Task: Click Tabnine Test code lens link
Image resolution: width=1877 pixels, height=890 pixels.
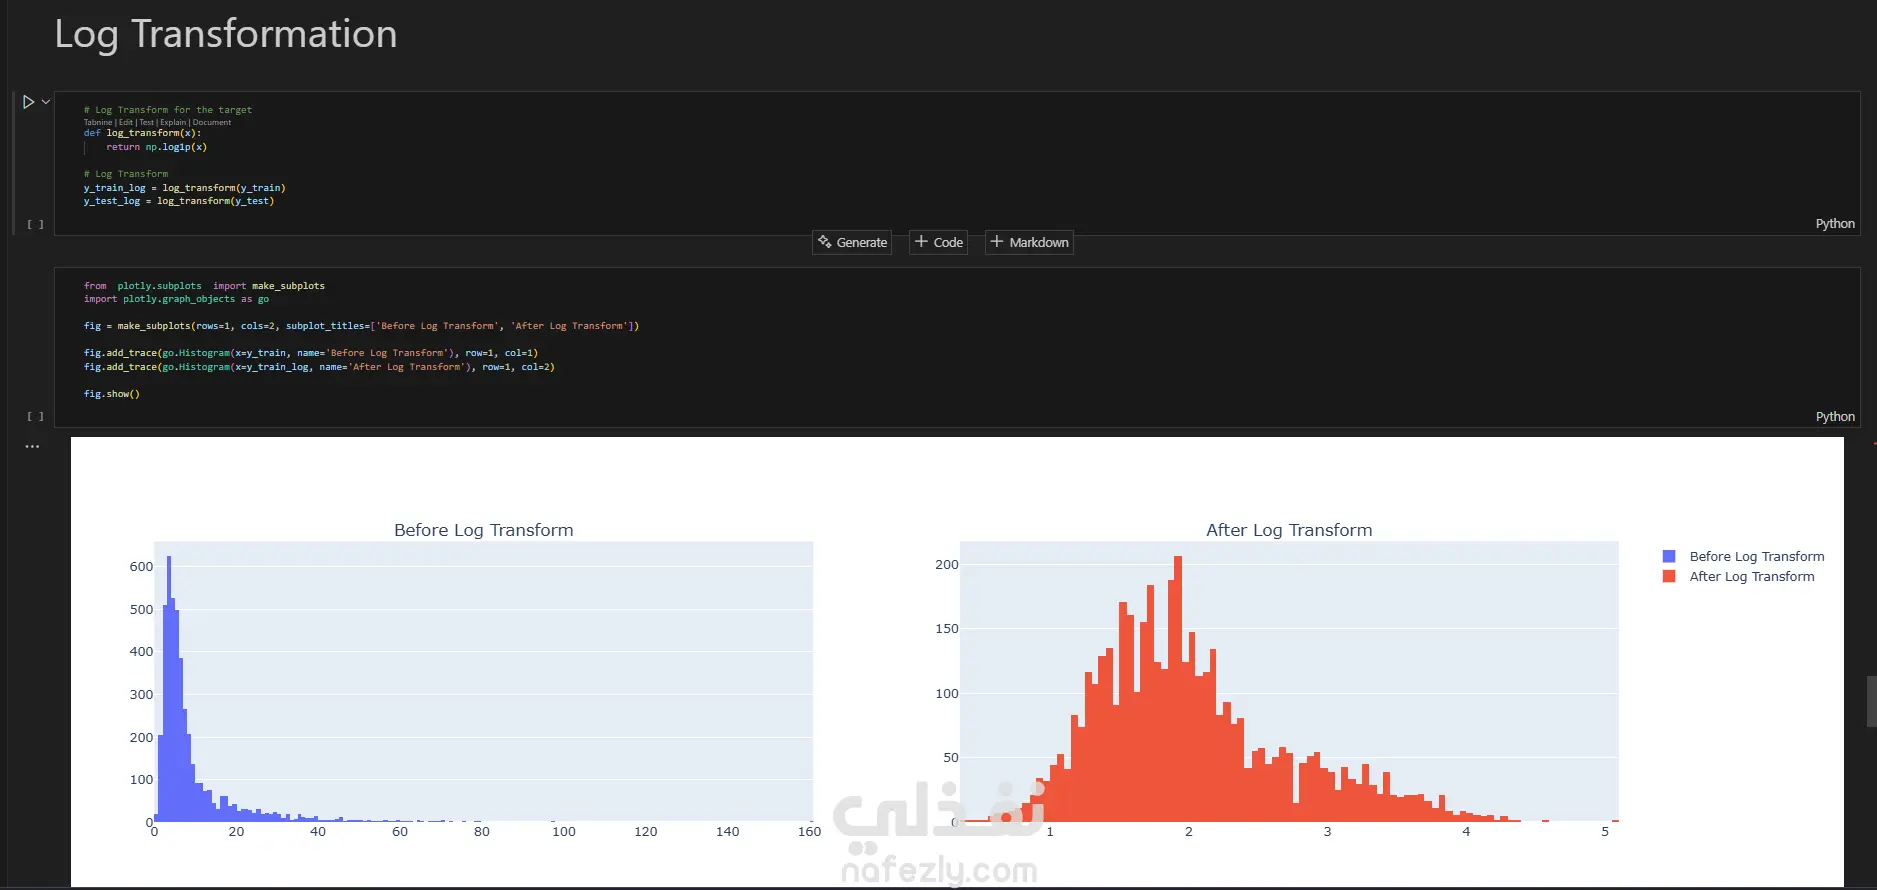Action: (147, 122)
